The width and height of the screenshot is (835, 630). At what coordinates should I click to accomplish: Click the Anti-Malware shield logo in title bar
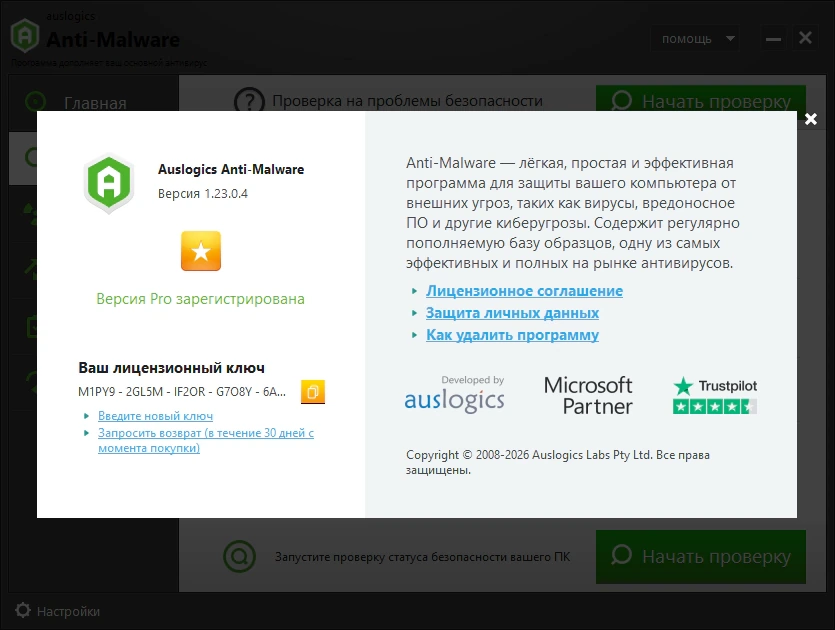tap(24, 35)
